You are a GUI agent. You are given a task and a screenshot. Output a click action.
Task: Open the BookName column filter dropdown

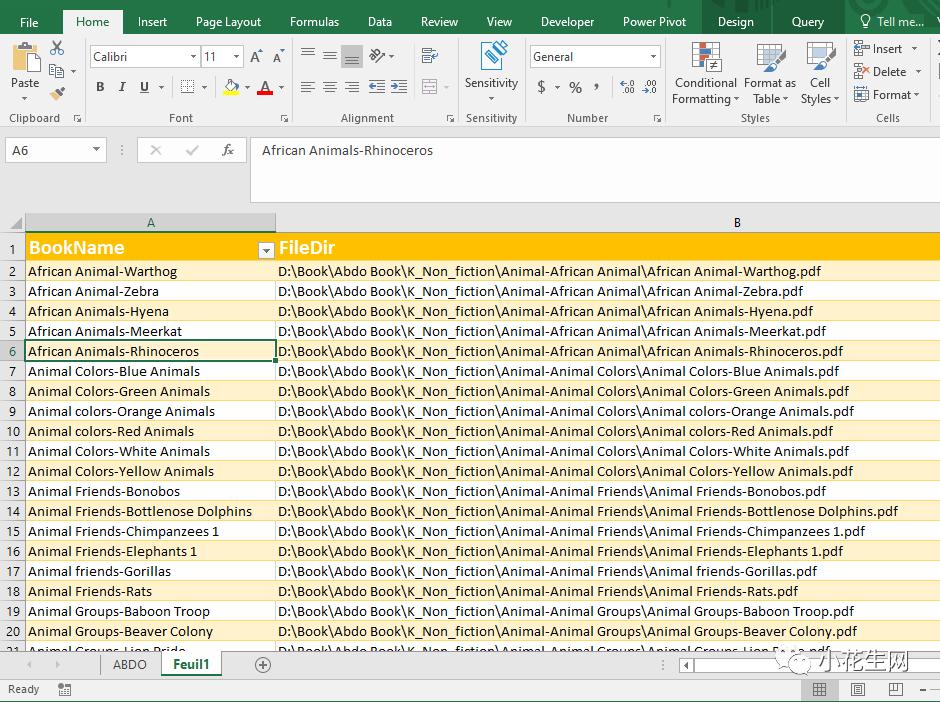[266, 250]
